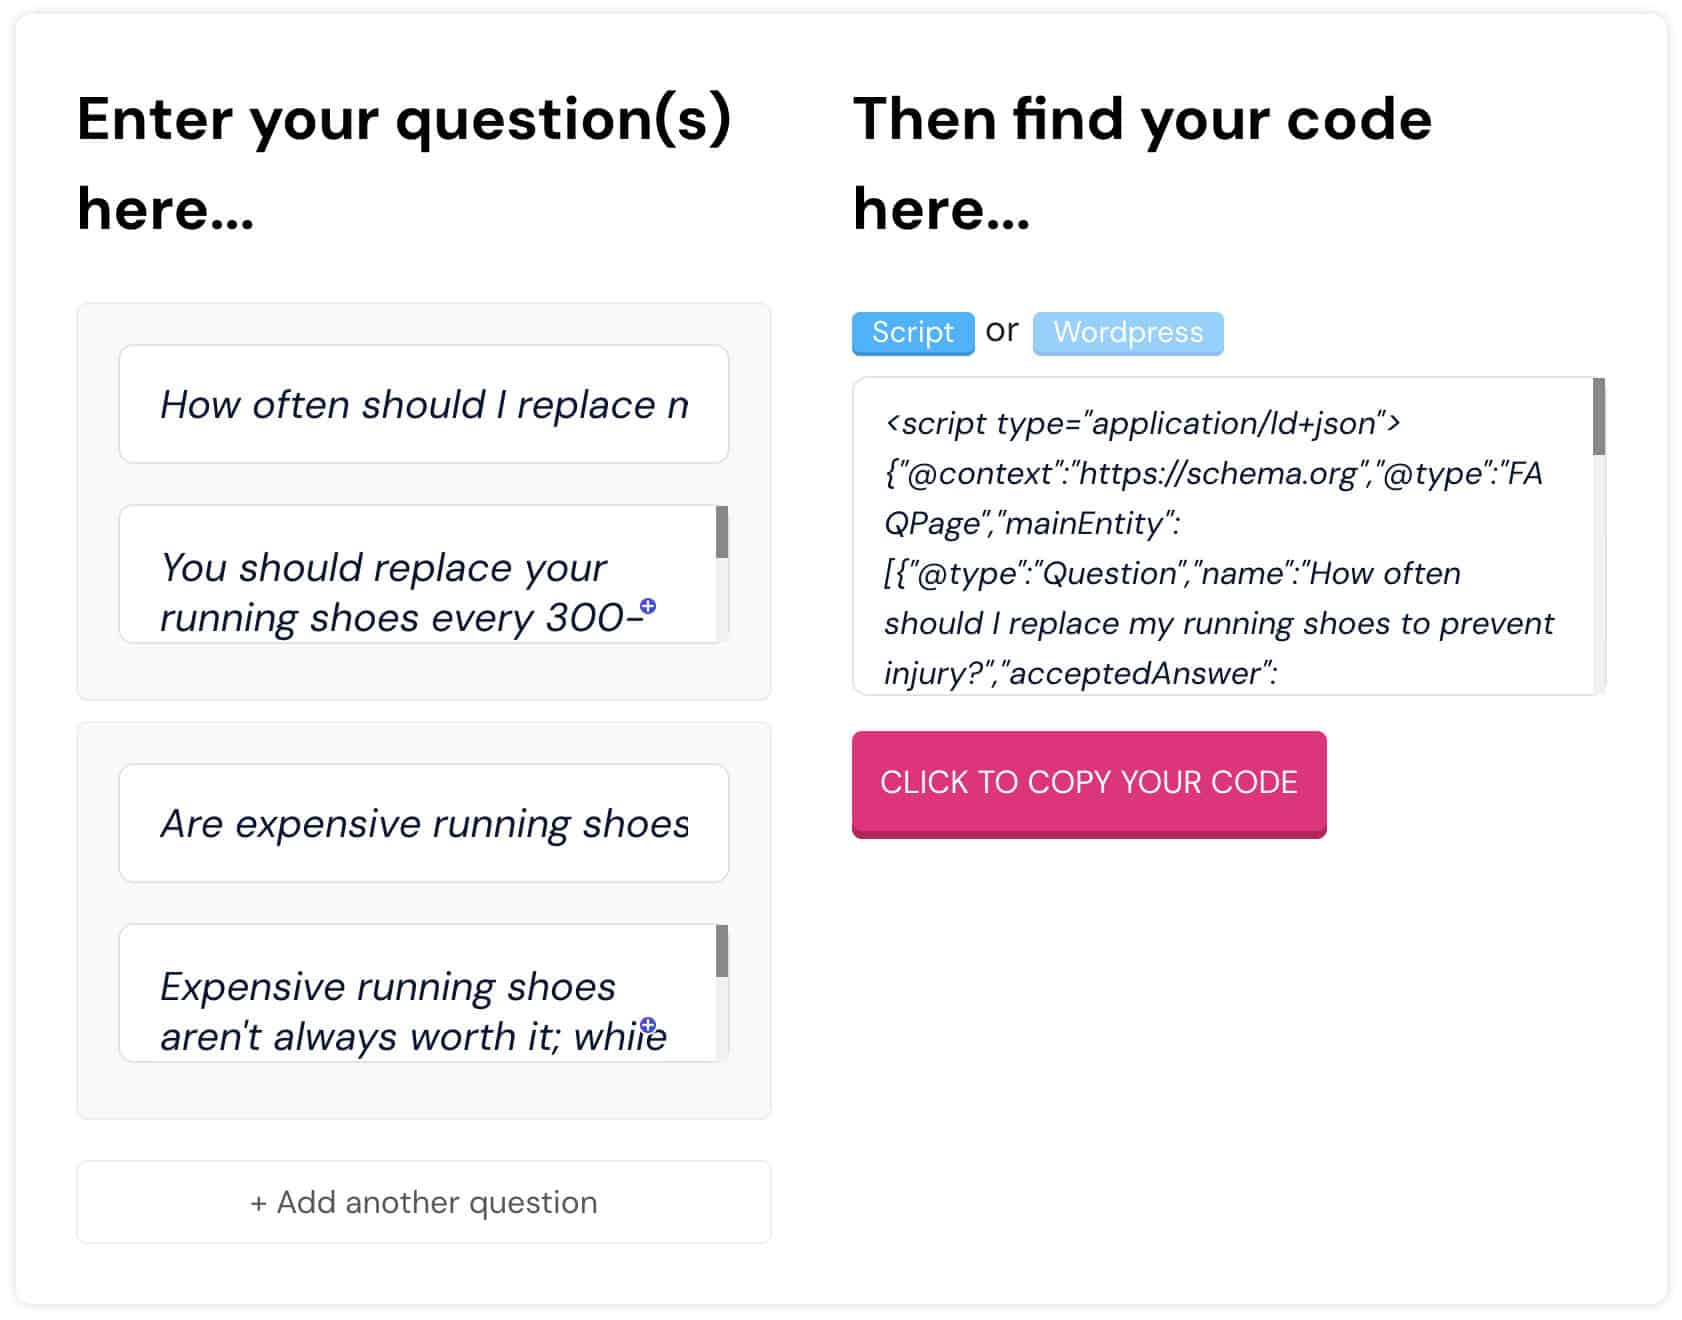
Task: Switch to the Wordpress output format
Action: tap(1128, 332)
